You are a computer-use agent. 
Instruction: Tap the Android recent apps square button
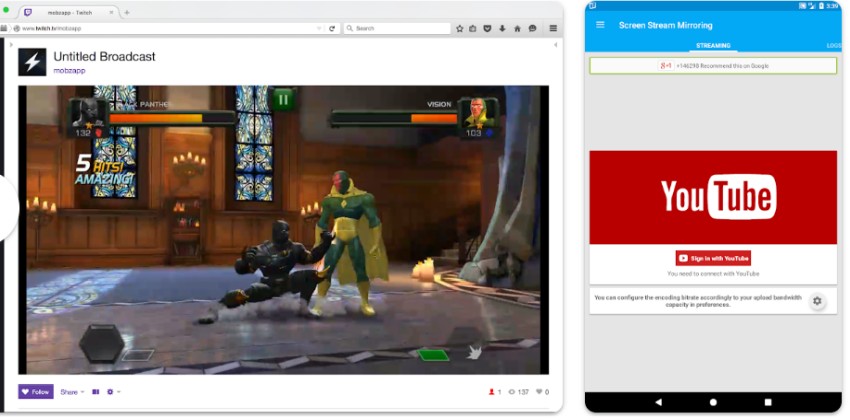768,402
